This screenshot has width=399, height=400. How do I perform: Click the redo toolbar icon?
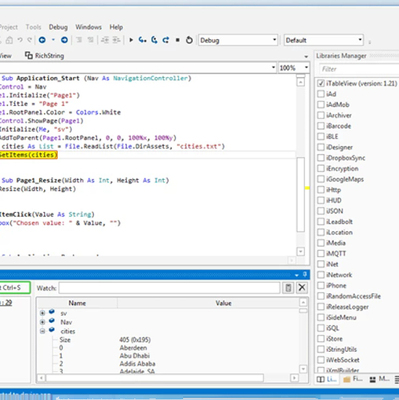pos(30,40)
